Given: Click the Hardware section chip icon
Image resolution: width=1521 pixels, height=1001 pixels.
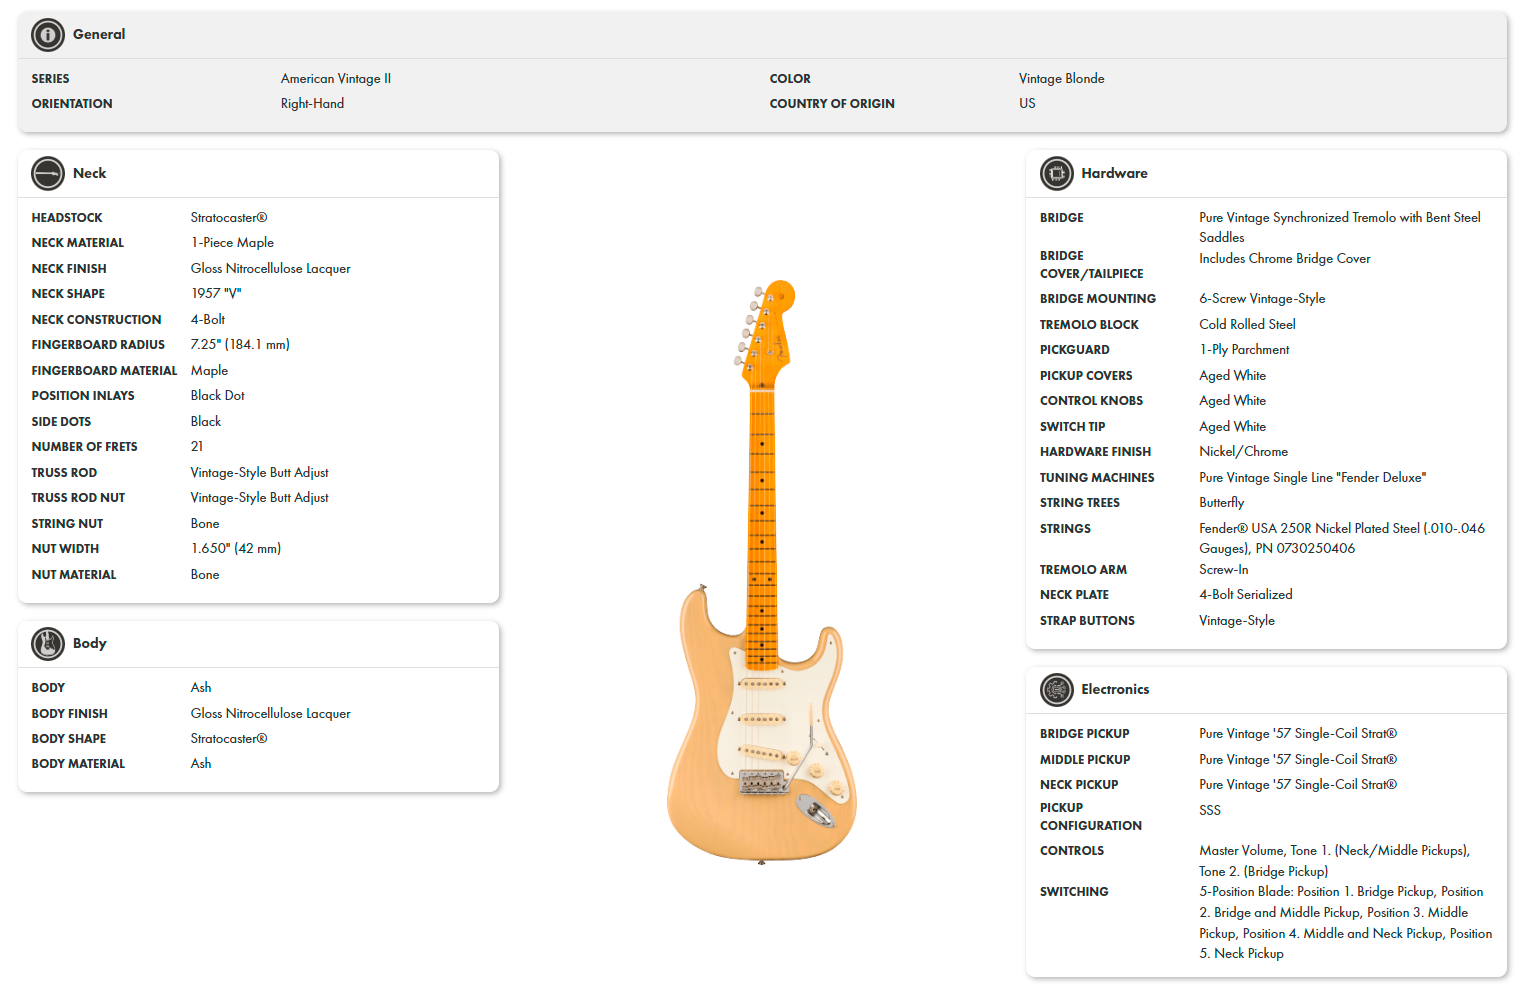Looking at the screenshot, I should [1056, 174].
